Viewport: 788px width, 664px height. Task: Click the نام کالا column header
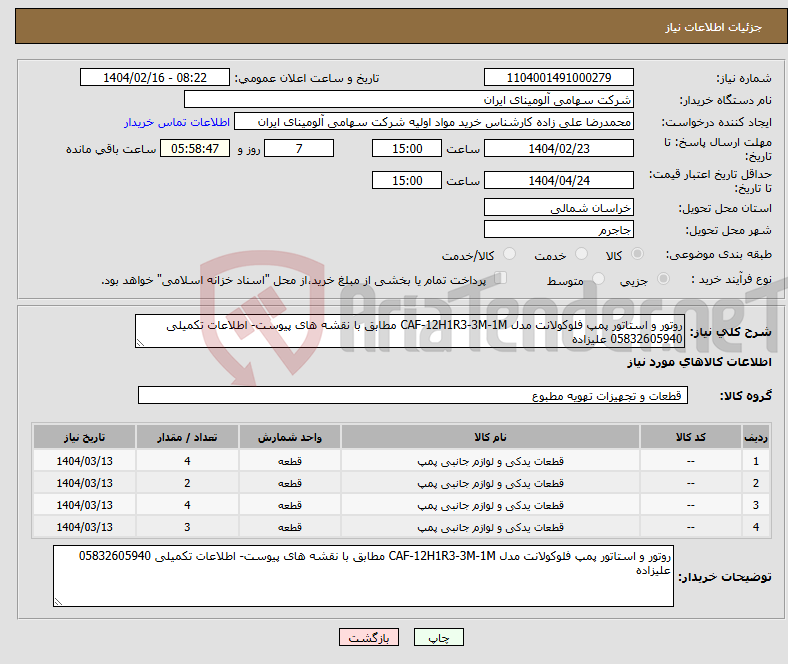(x=490, y=437)
